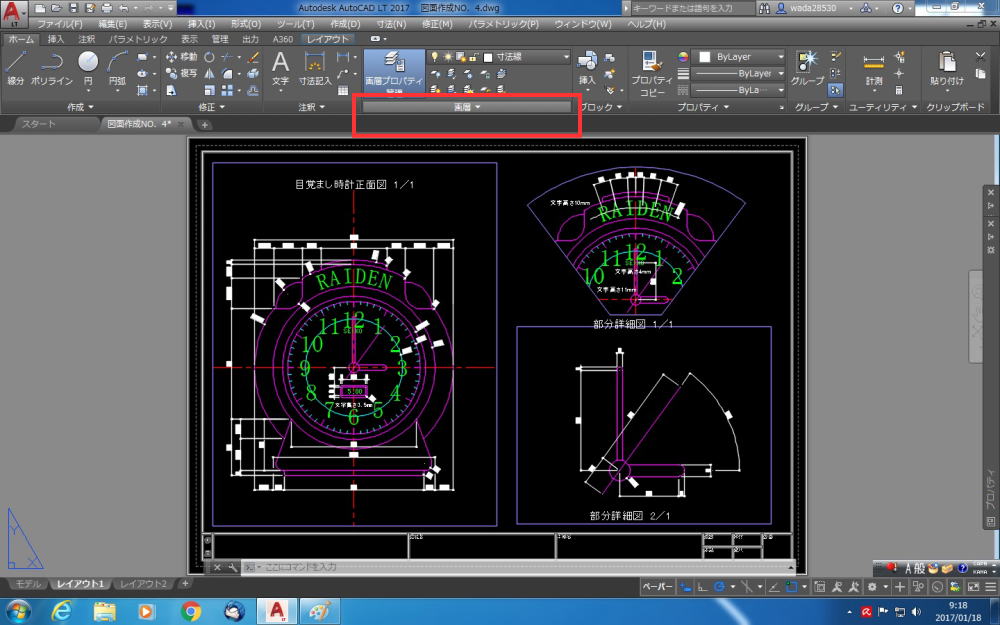Open the AutoCAD application menu (red A)
1000x625 pixels.
[x=14, y=13]
